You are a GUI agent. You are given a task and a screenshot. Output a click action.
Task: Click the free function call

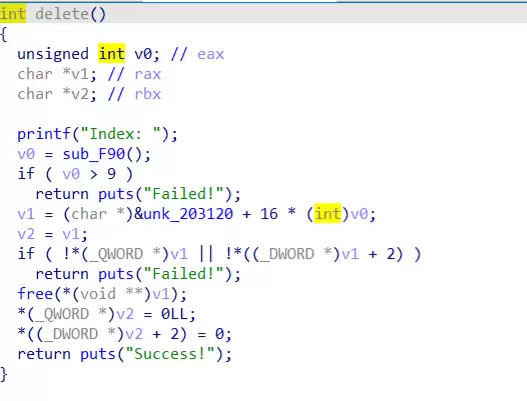35,294
